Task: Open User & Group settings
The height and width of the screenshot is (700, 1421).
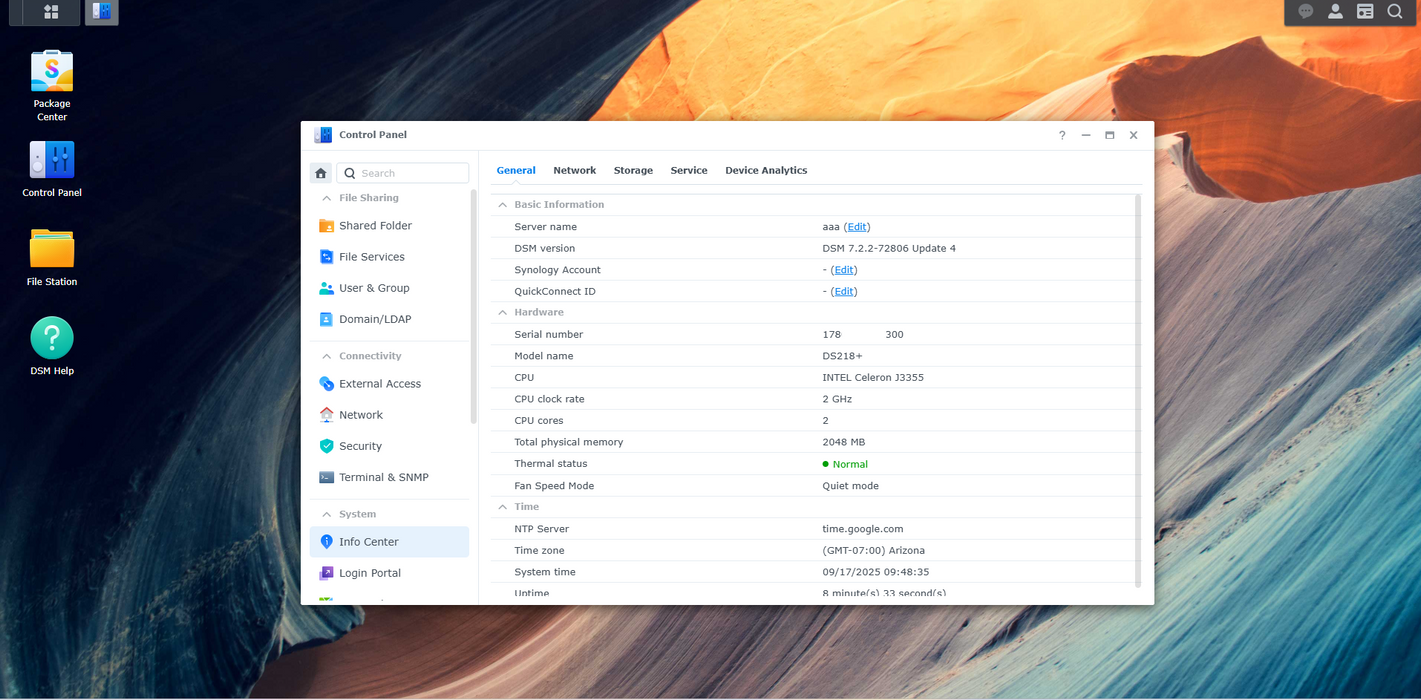Action: pyautogui.click(x=389, y=288)
